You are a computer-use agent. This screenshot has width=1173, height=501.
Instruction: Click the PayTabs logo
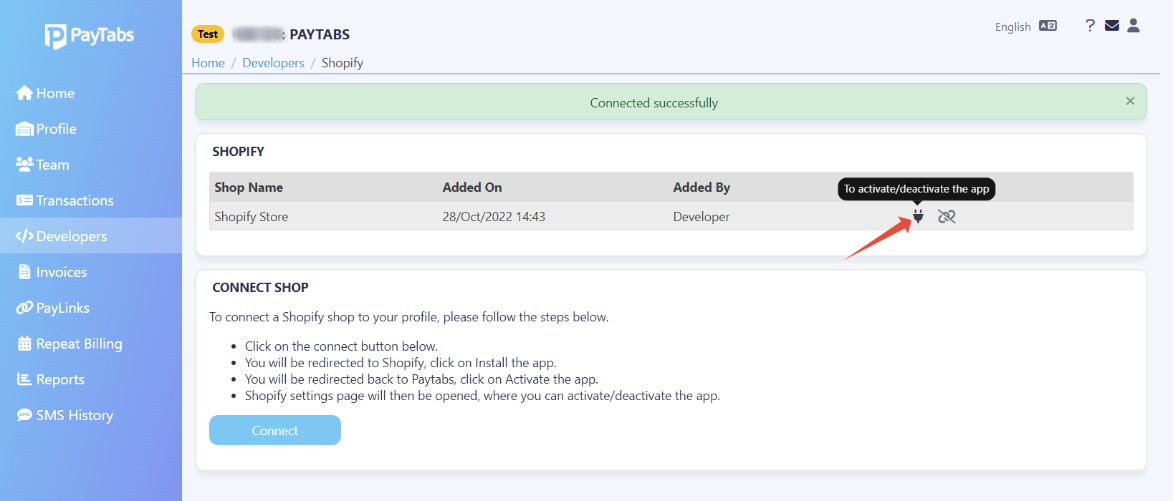click(x=90, y=35)
